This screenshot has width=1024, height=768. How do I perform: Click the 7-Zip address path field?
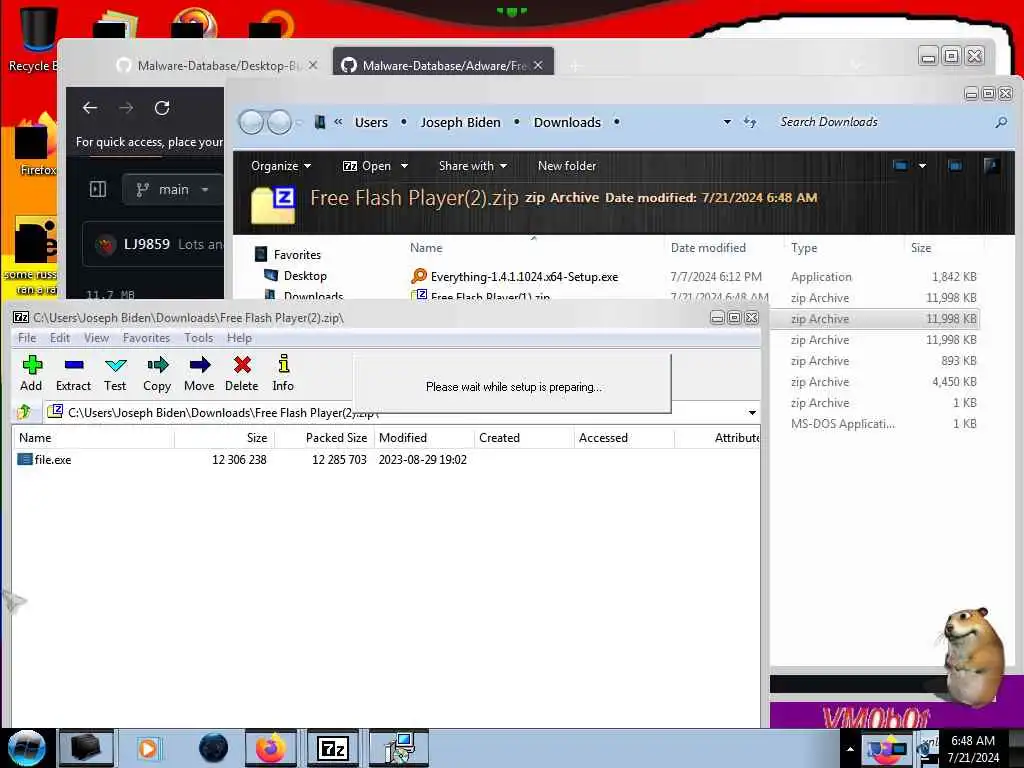(395, 413)
